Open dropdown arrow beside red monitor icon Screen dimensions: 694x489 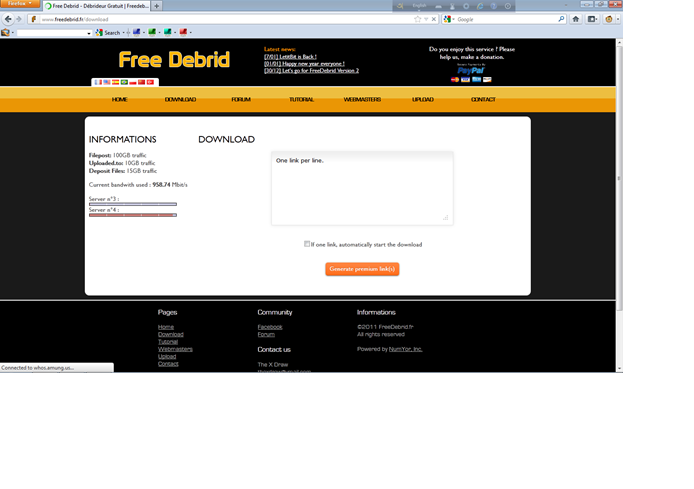point(191,32)
